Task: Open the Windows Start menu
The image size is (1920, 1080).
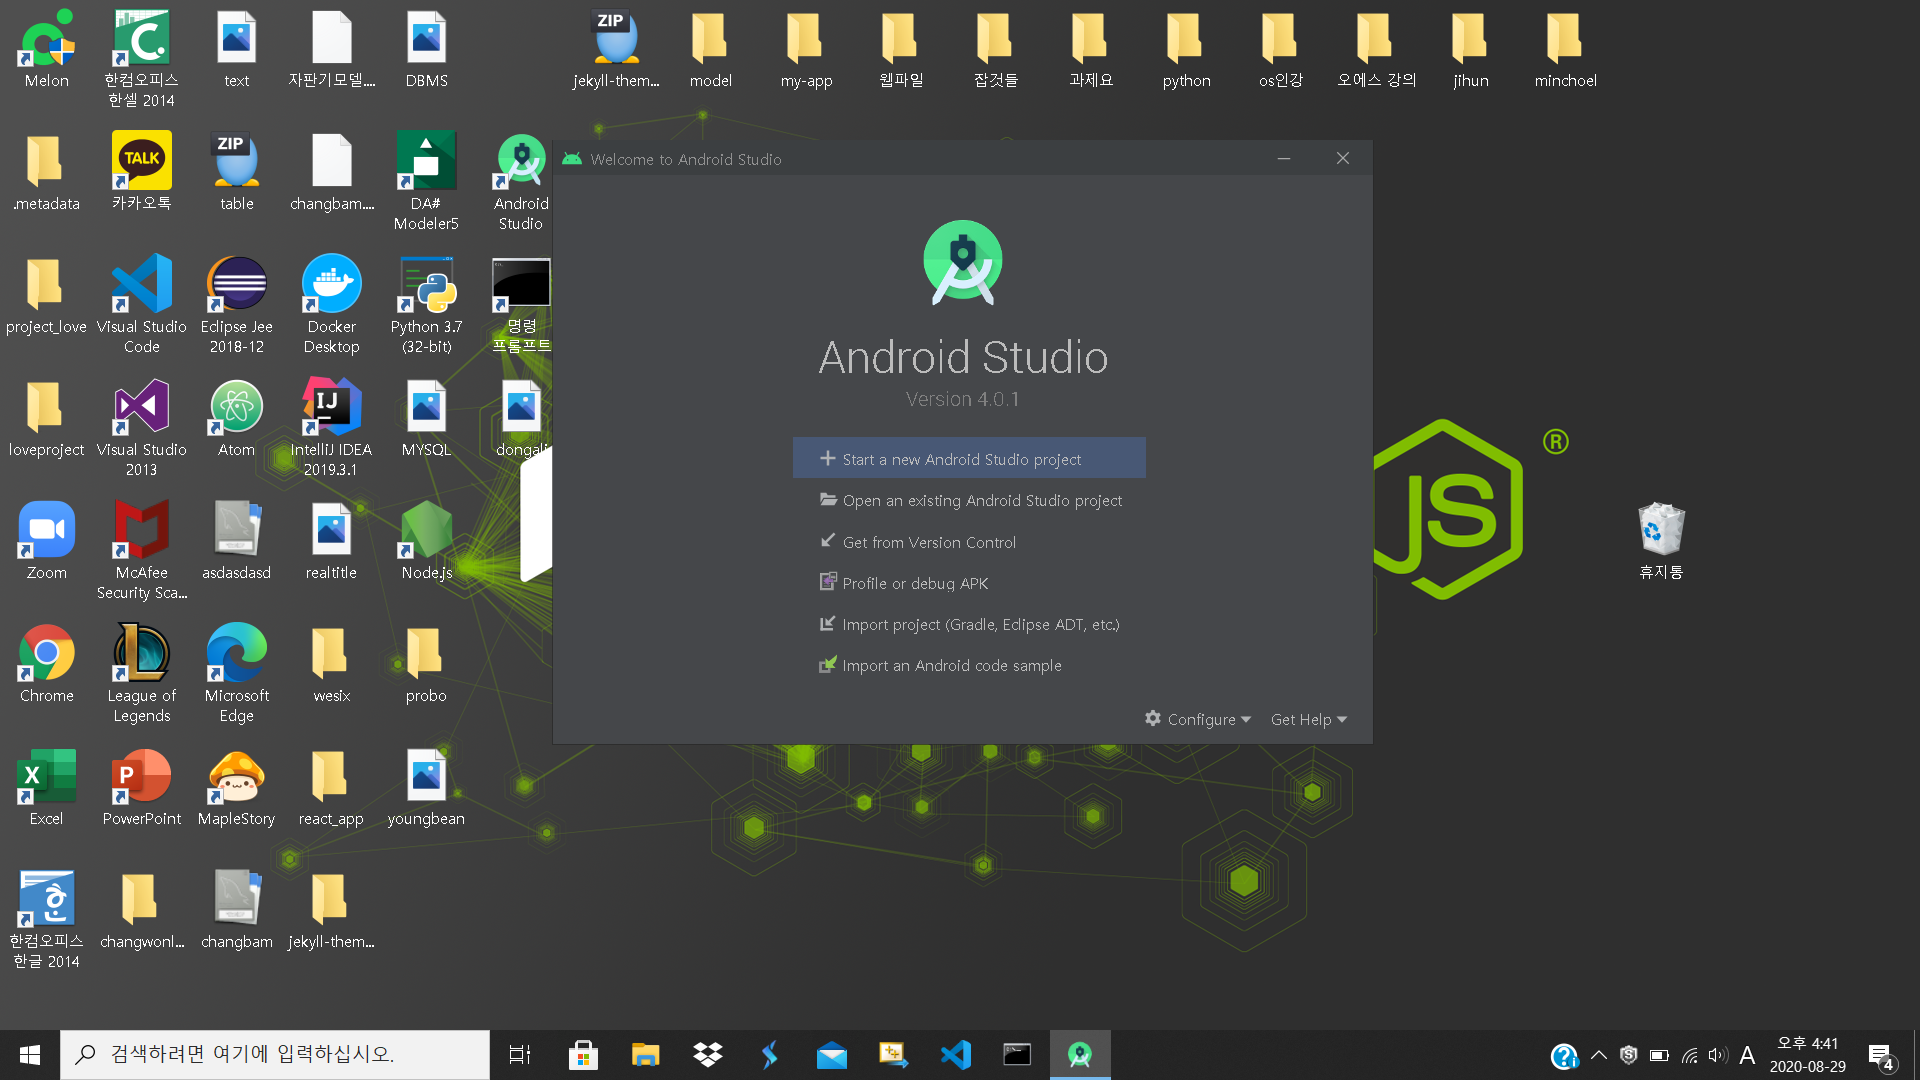Action: click(x=30, y=1055)
